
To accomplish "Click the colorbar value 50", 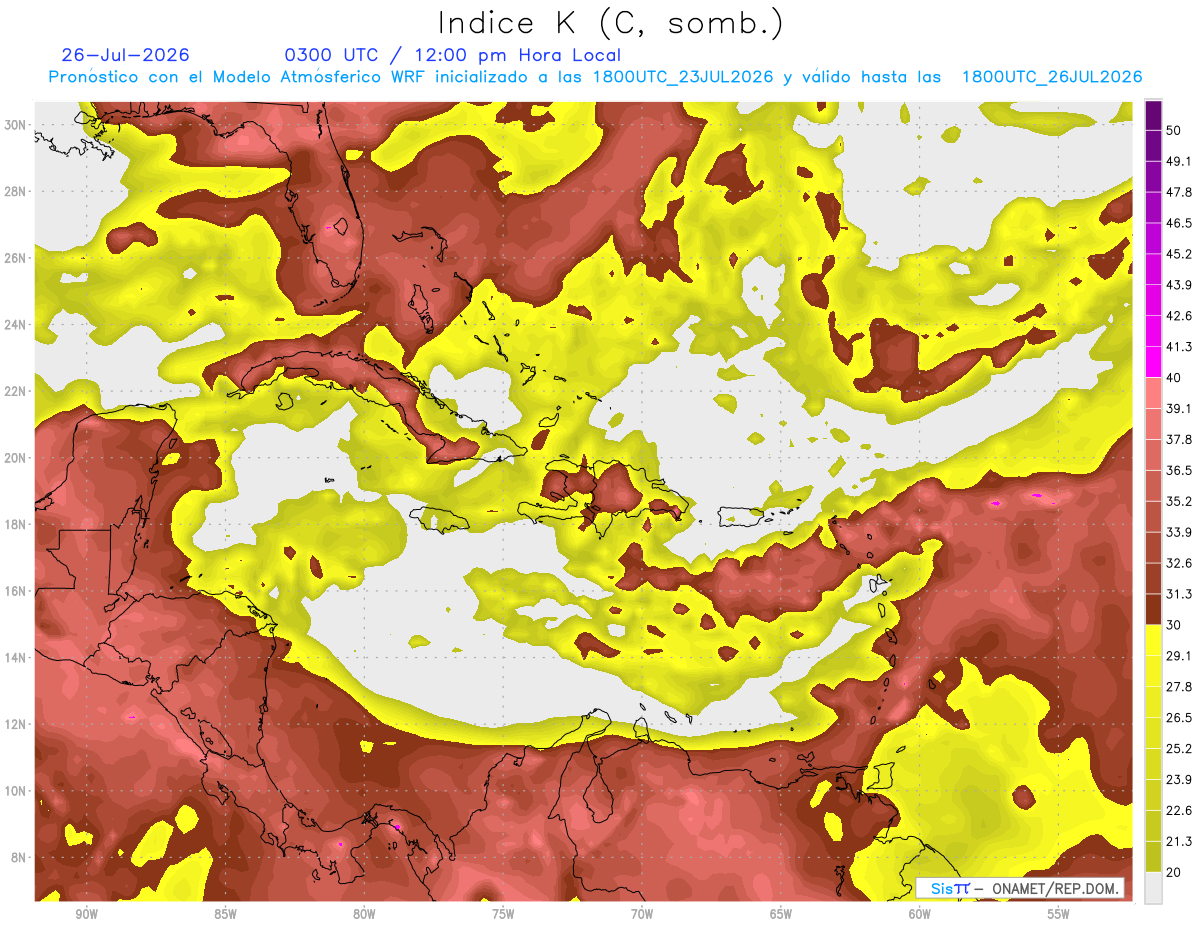I will [1175, 131].
